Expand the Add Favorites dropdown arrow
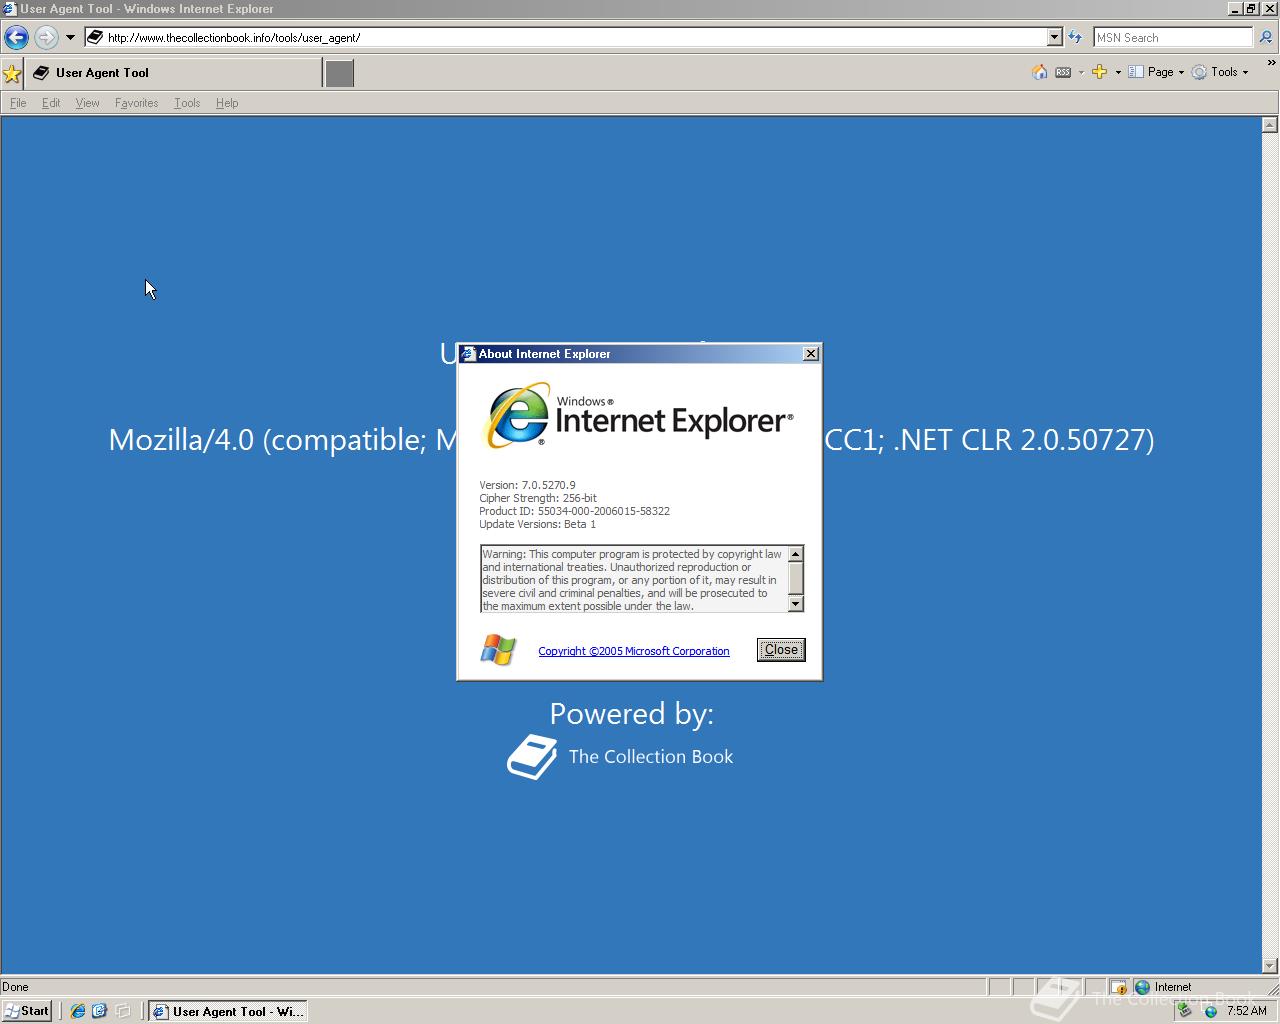This screenshot has height=1024, width=1280. [1118, 72]
